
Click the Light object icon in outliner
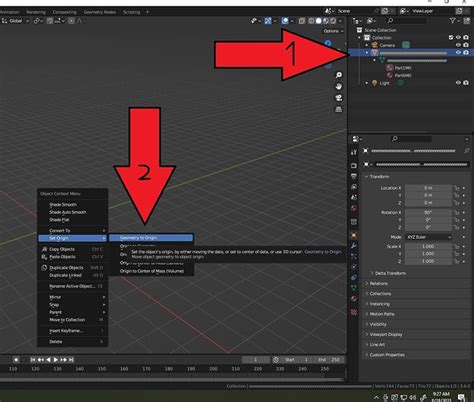click(374, 83)
